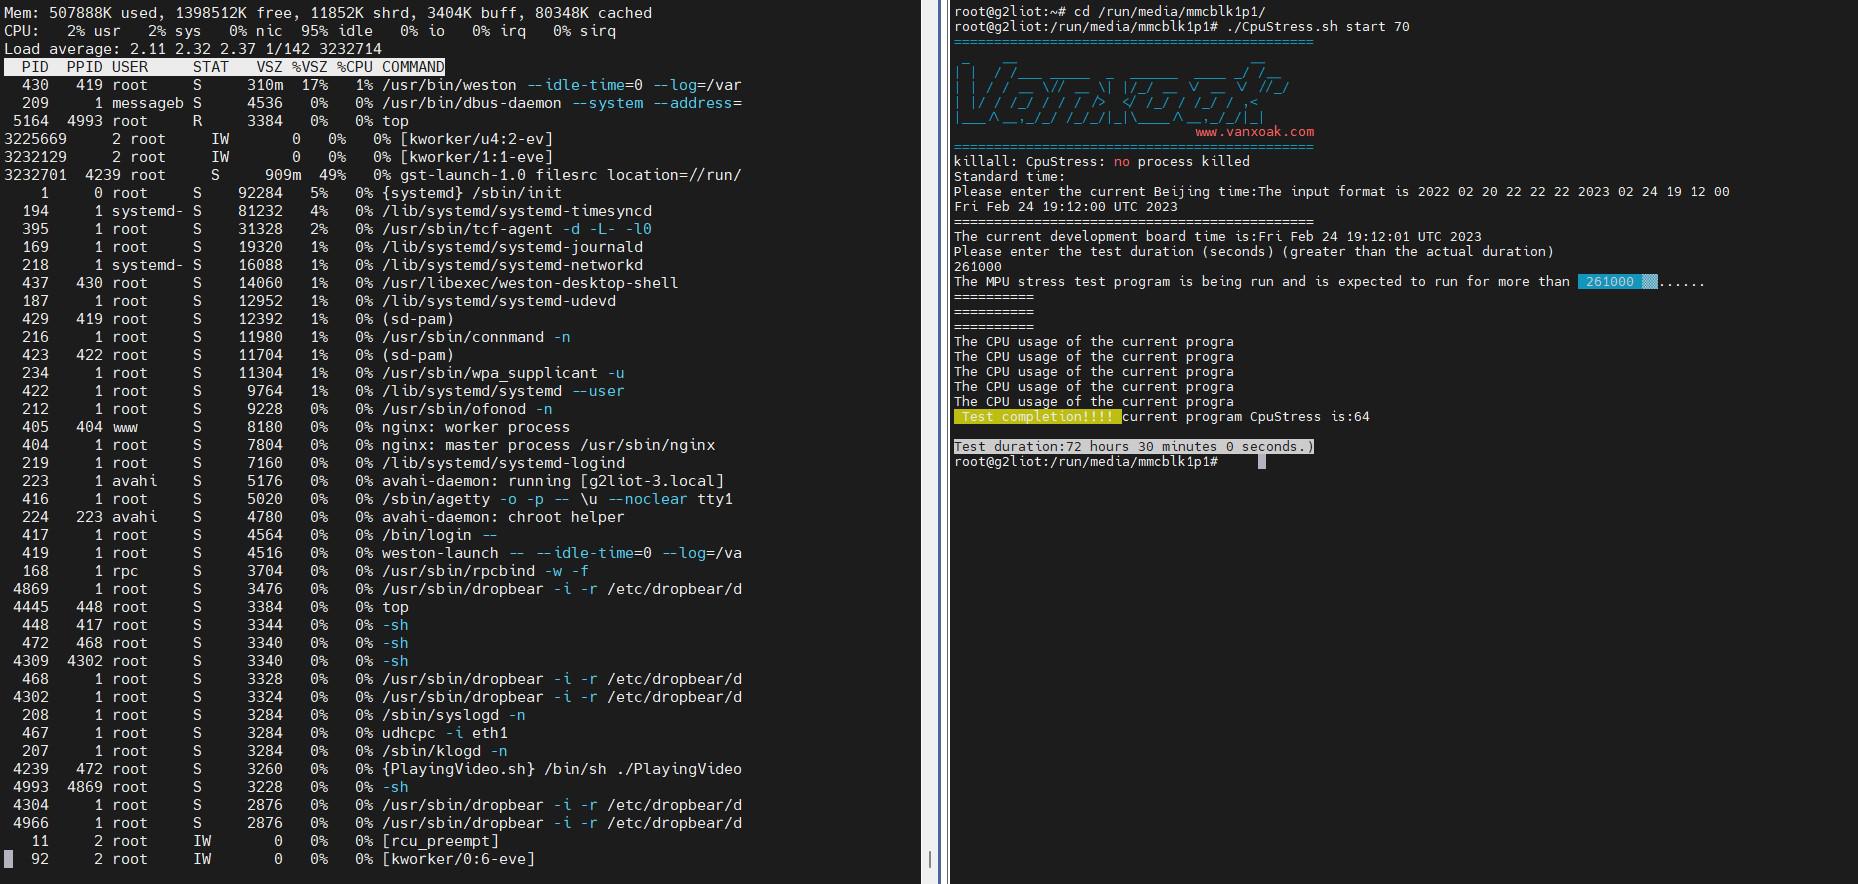1858x884 pixels.
Task: Click the left pane cursor block at bottom
Action: (x=9, y=859)
